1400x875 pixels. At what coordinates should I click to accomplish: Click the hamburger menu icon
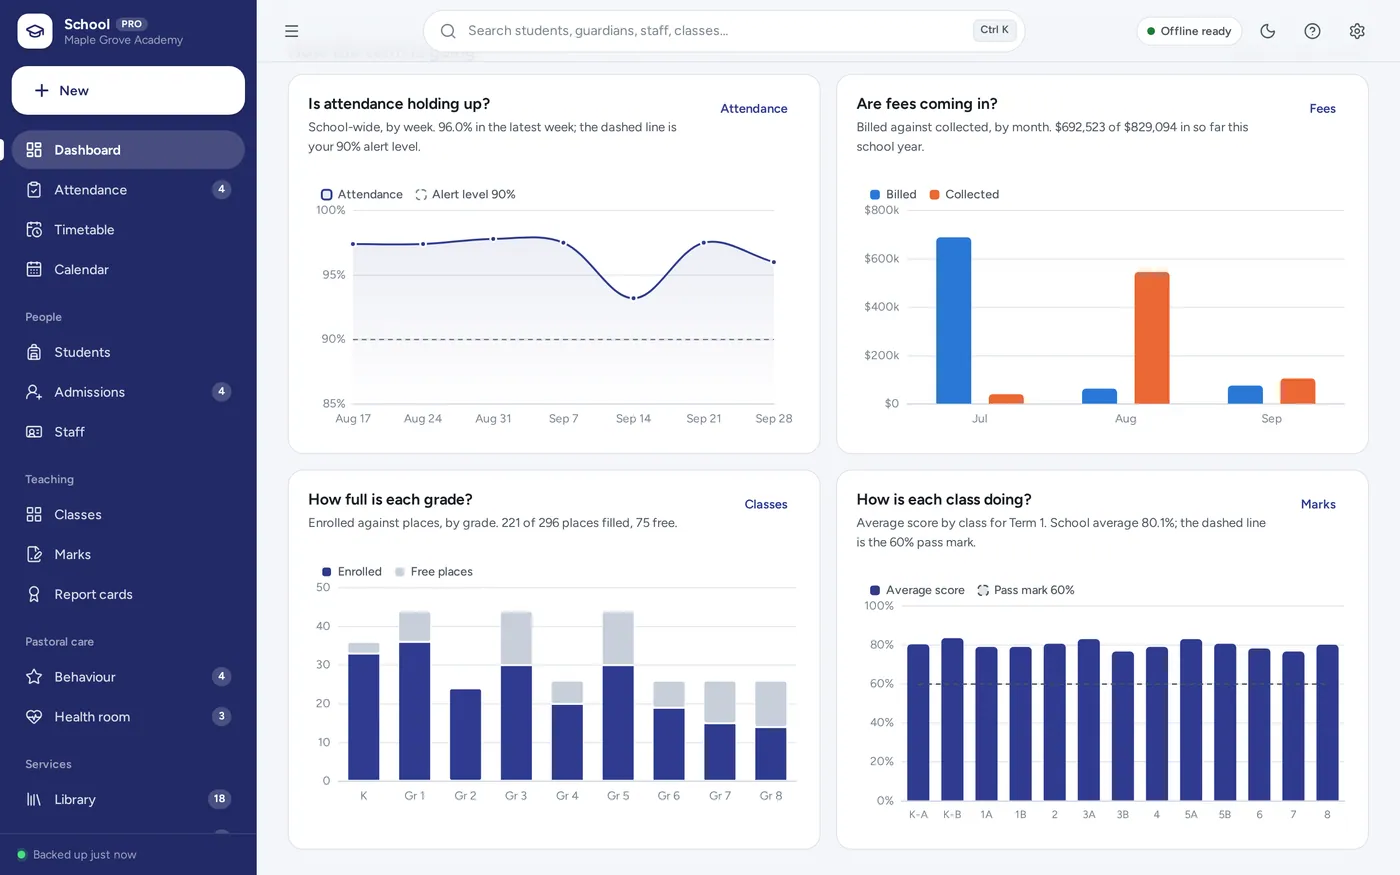click(x=292, y=31)
